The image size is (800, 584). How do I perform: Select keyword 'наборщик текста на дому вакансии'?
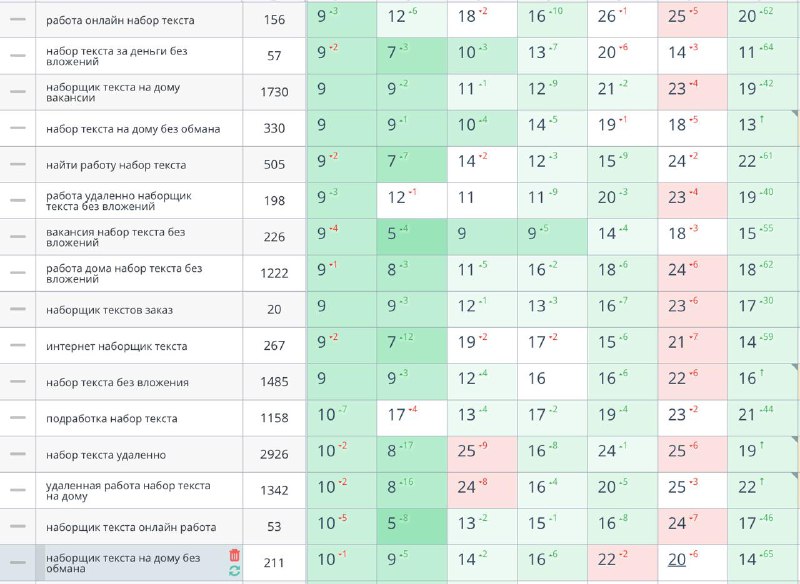pos(113,92)
